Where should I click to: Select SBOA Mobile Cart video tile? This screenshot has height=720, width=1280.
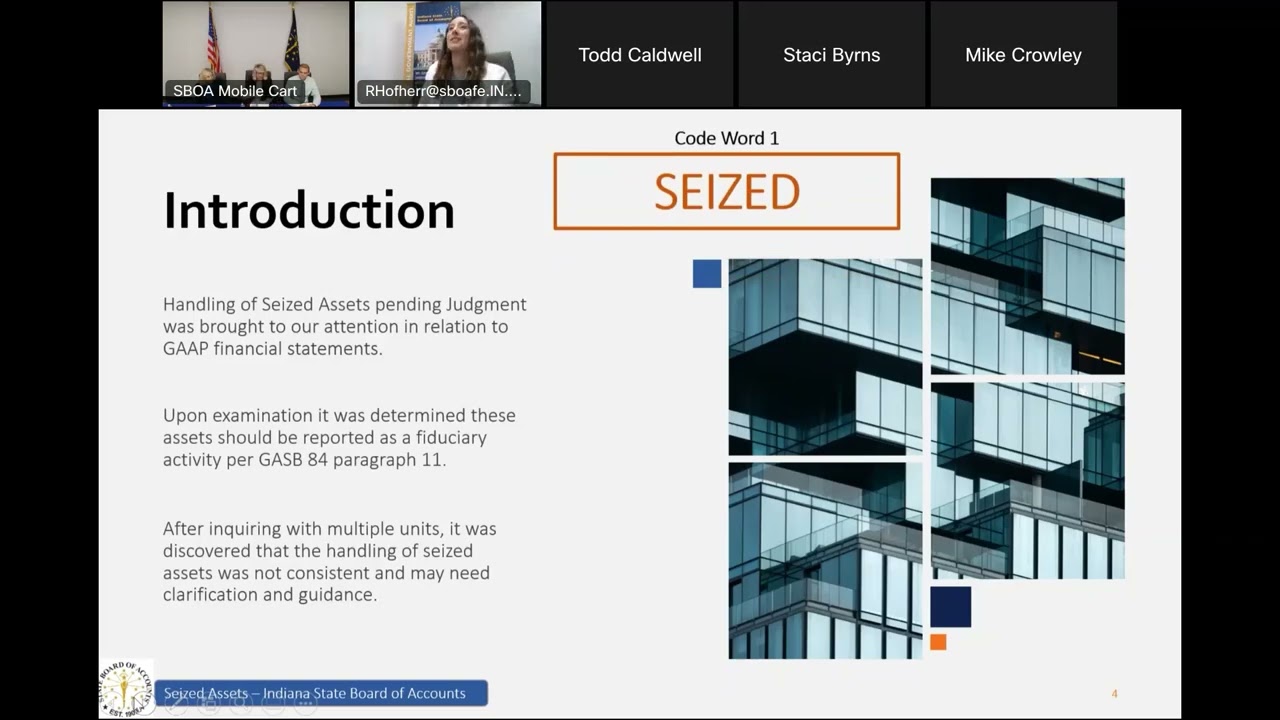point(256,54)
